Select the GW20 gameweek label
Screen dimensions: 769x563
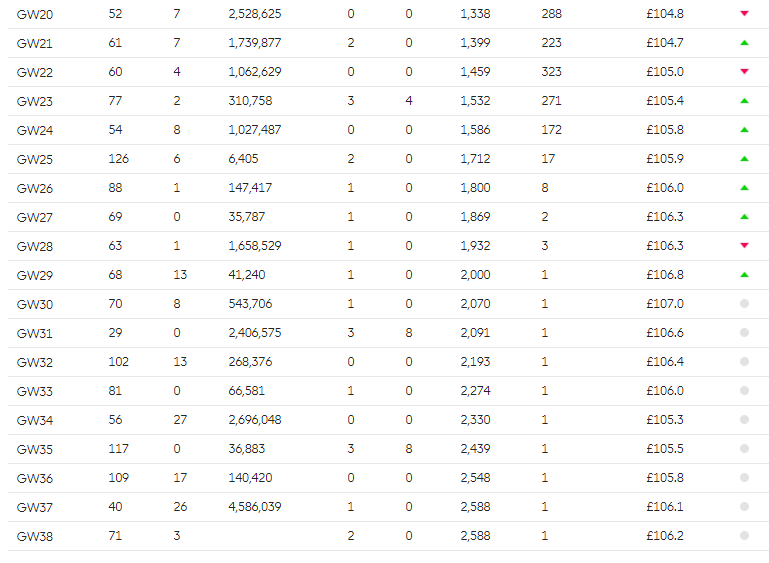[35, 14]
